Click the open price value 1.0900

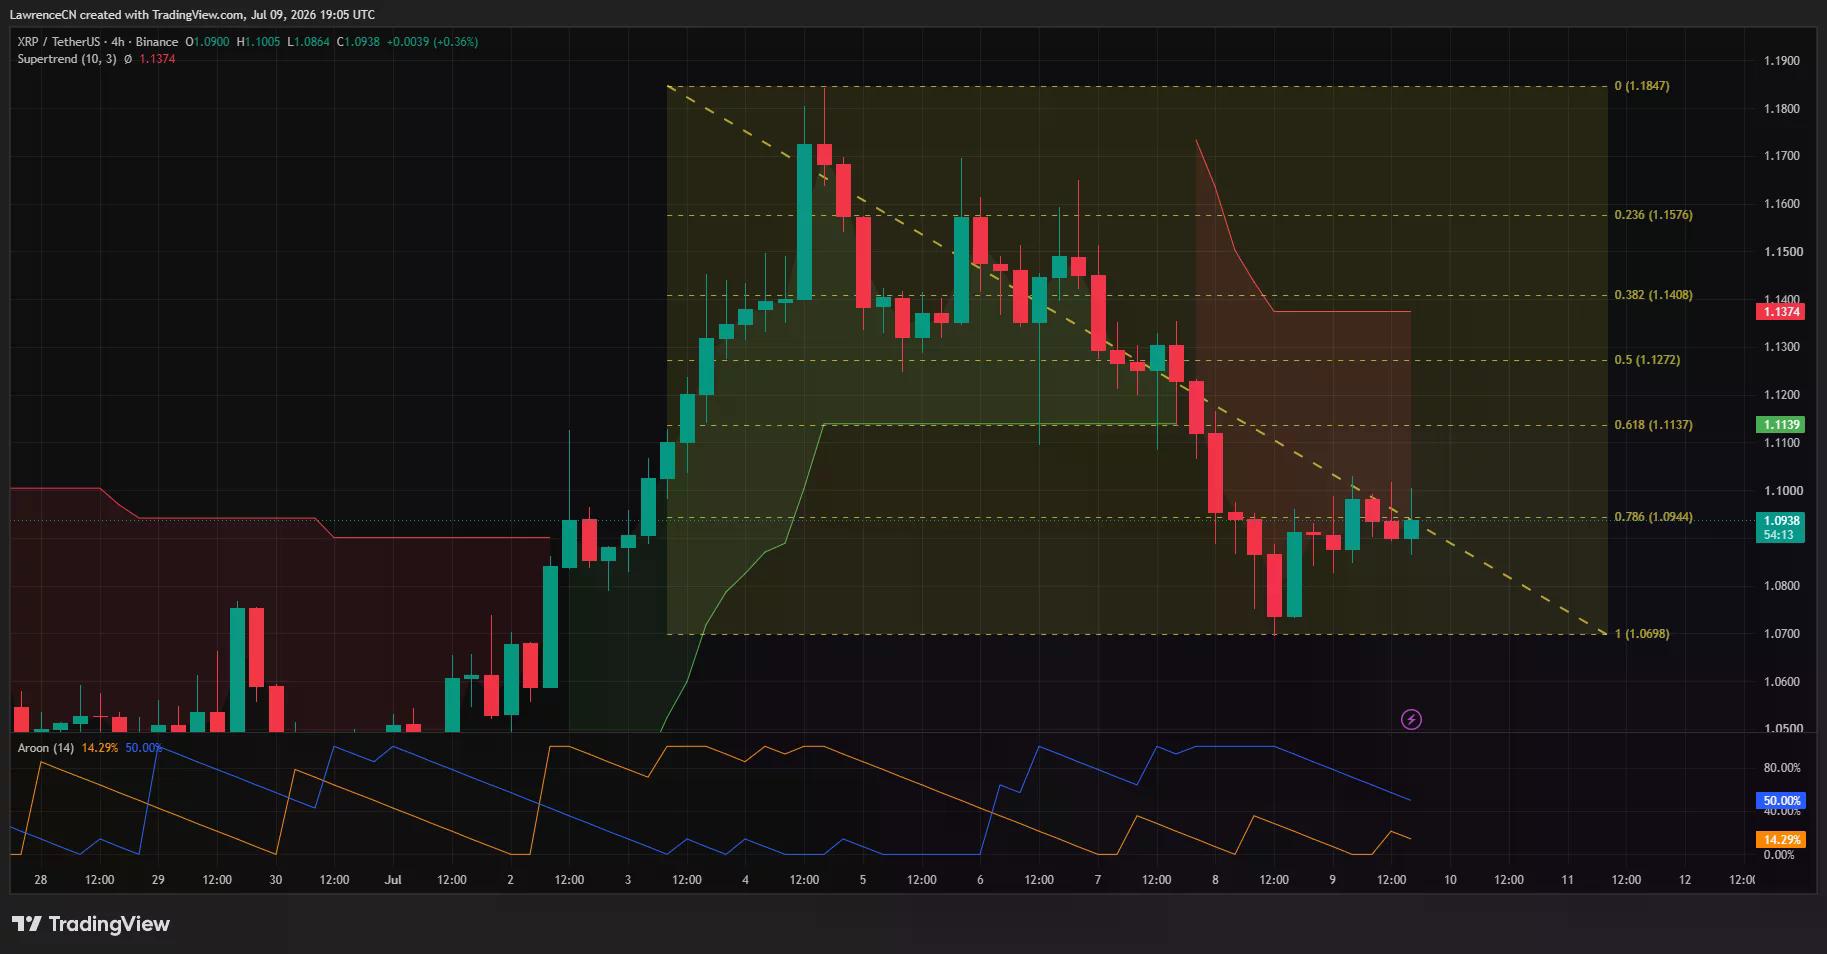point(211,42)
